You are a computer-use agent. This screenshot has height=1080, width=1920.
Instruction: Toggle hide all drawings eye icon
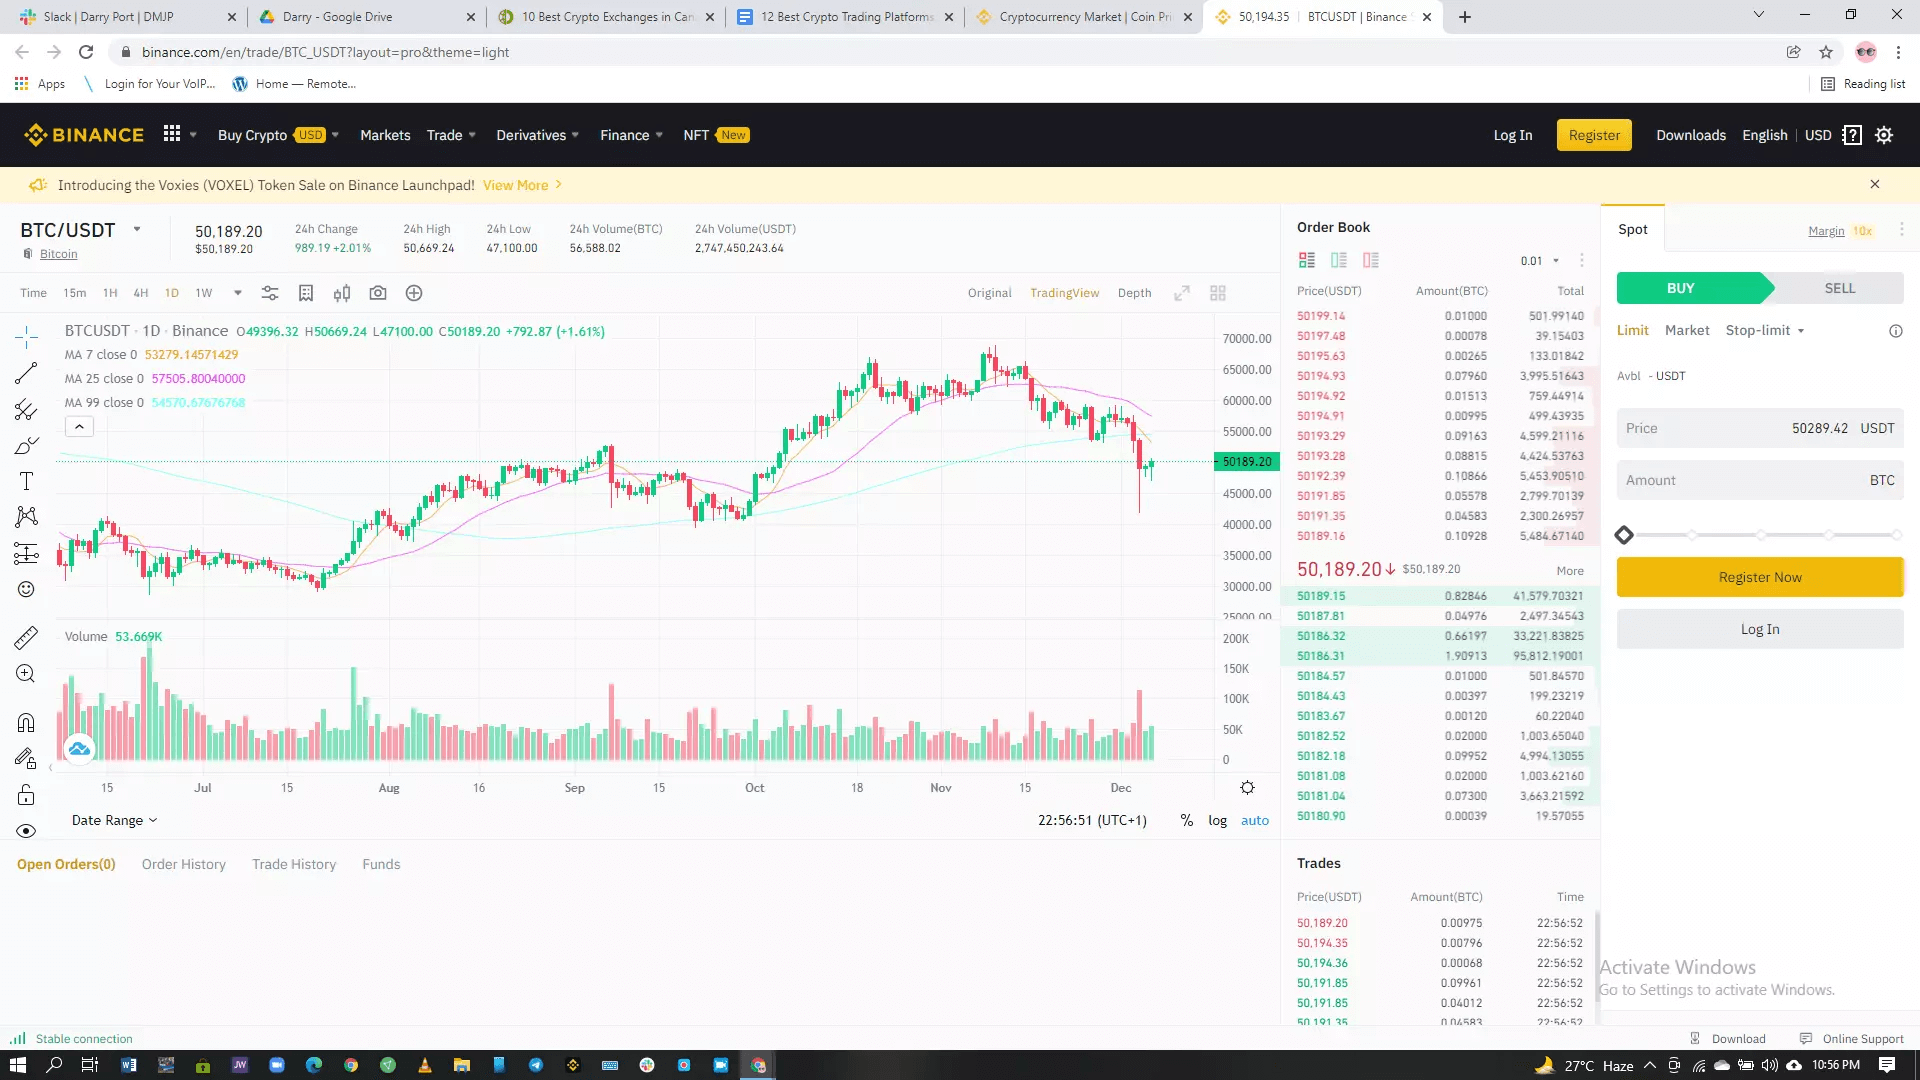tap(26, 831)
